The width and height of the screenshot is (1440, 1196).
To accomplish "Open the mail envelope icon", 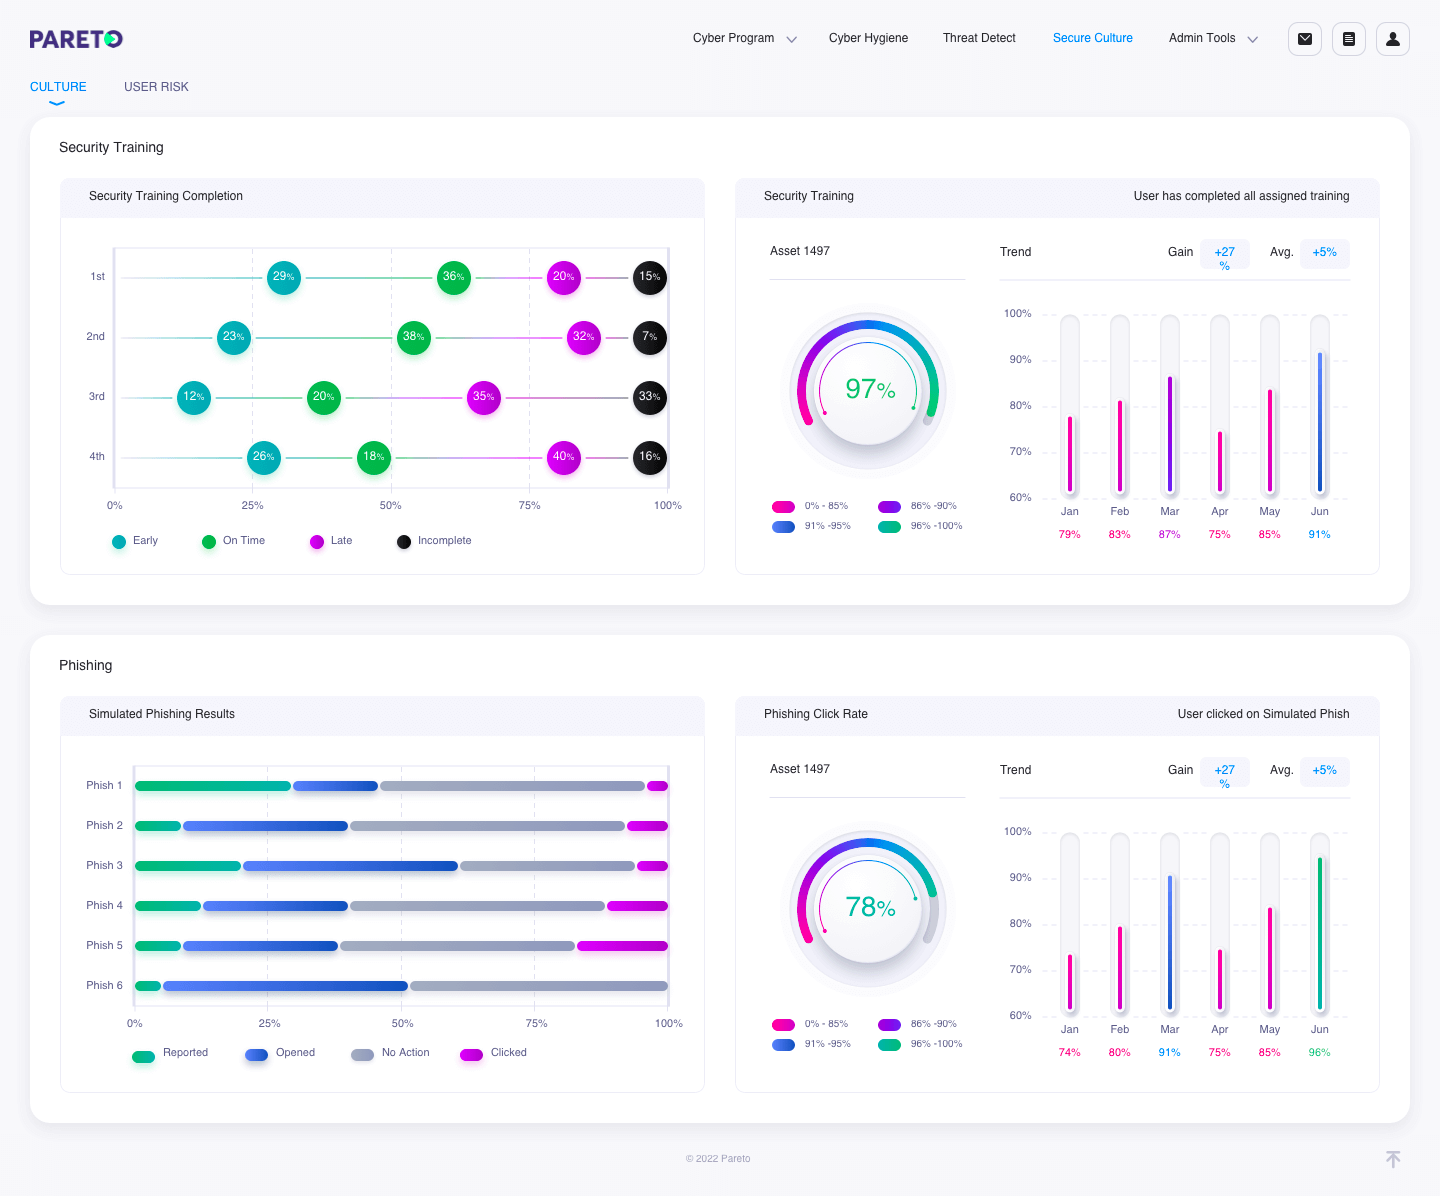I will pyautogui.click(x=1305, y=39).
